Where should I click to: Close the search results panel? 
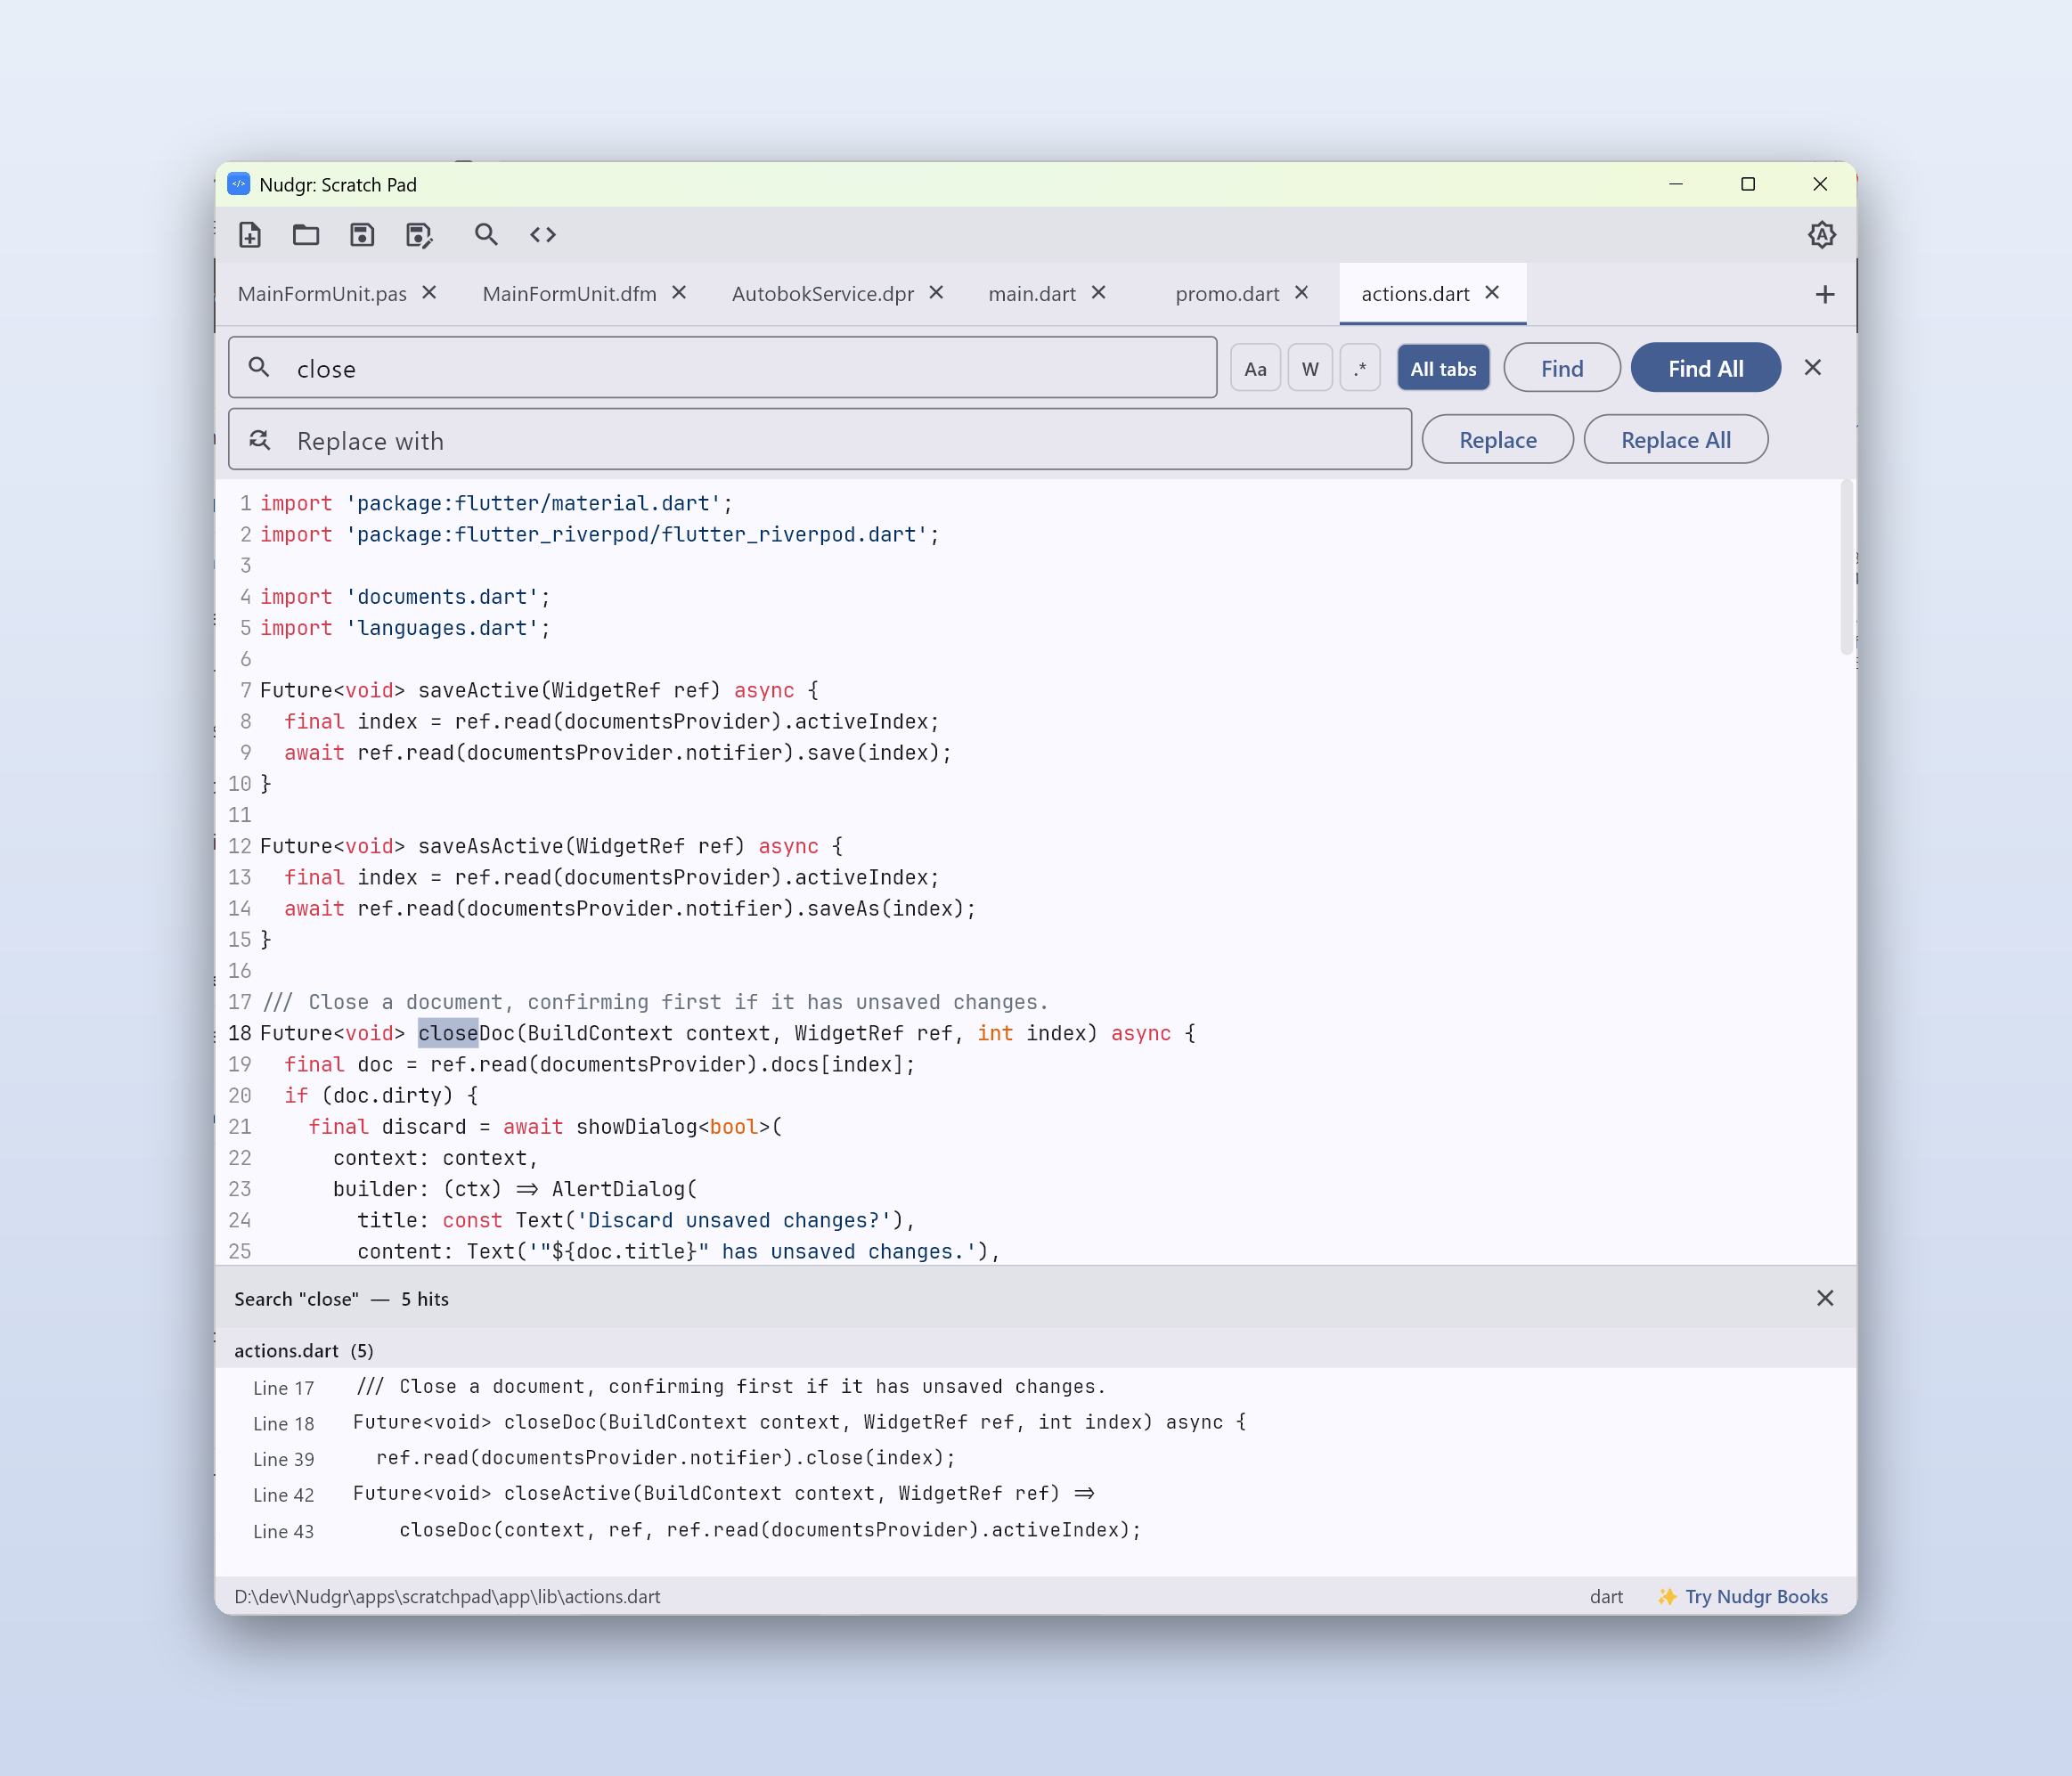1825,1298
